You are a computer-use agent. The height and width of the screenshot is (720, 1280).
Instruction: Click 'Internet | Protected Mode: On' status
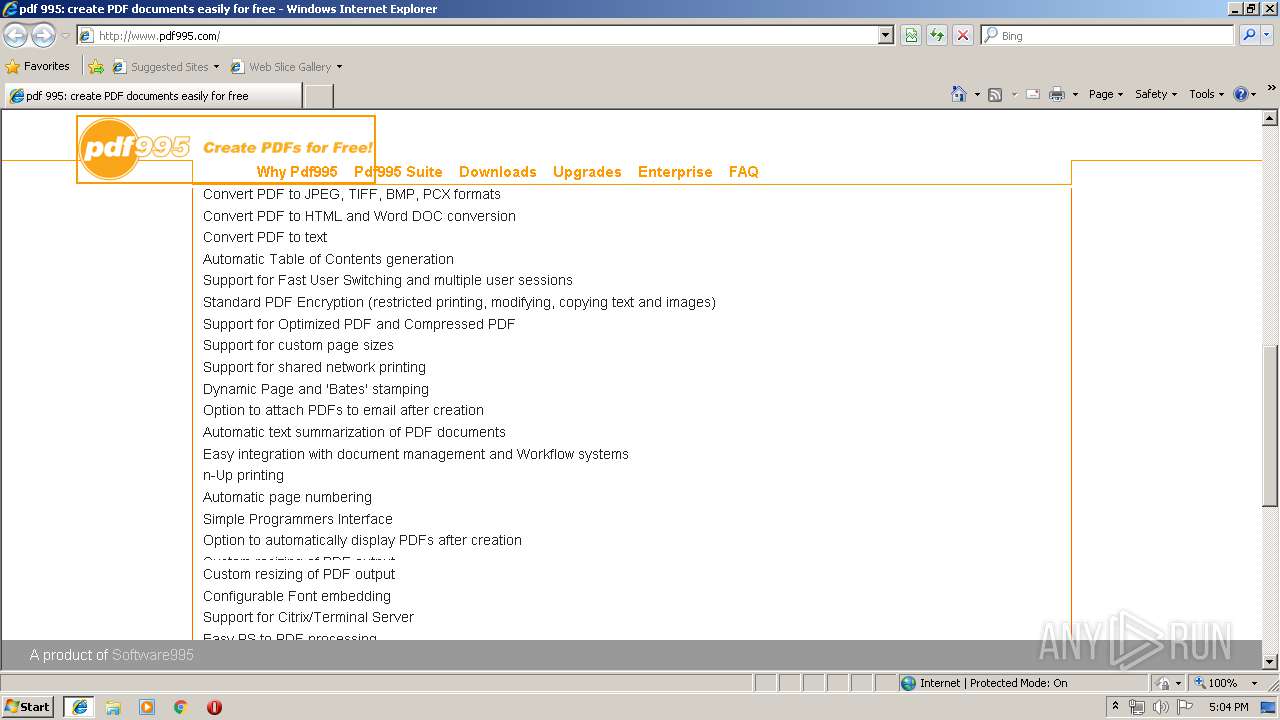pyautogui.click(x=993, y=683)
